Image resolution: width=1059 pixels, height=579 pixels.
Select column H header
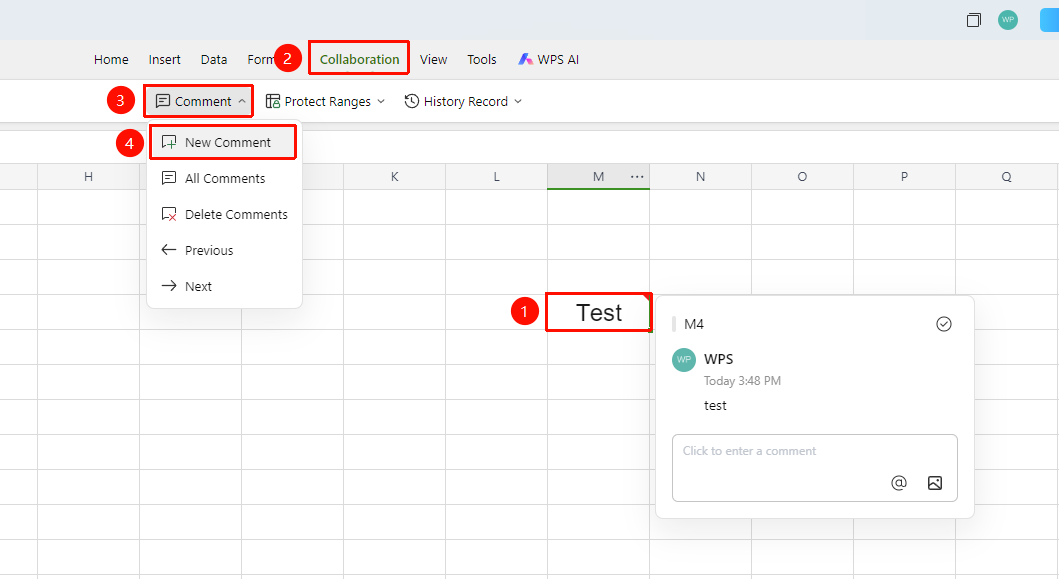(x=88, y=177)
